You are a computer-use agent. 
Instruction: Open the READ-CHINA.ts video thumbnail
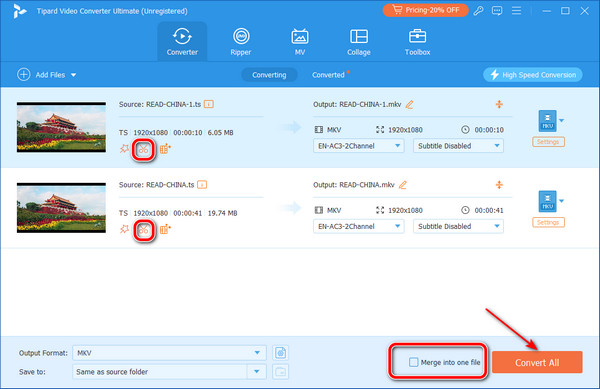click(x=61, y=208)
